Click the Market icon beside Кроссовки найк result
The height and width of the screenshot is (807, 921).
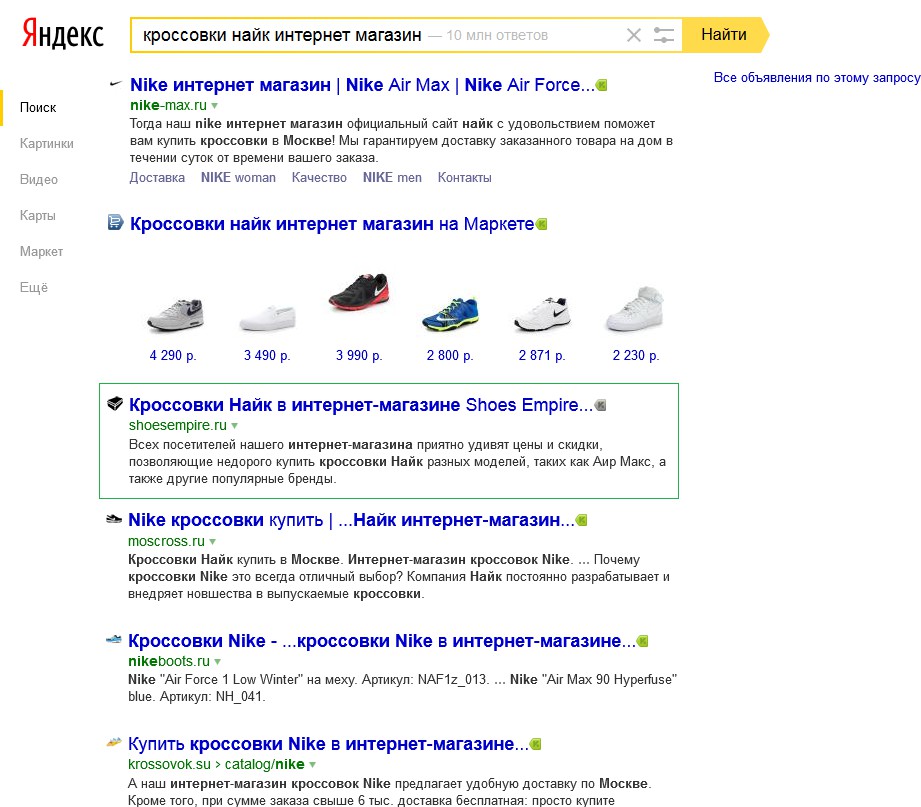116,223
